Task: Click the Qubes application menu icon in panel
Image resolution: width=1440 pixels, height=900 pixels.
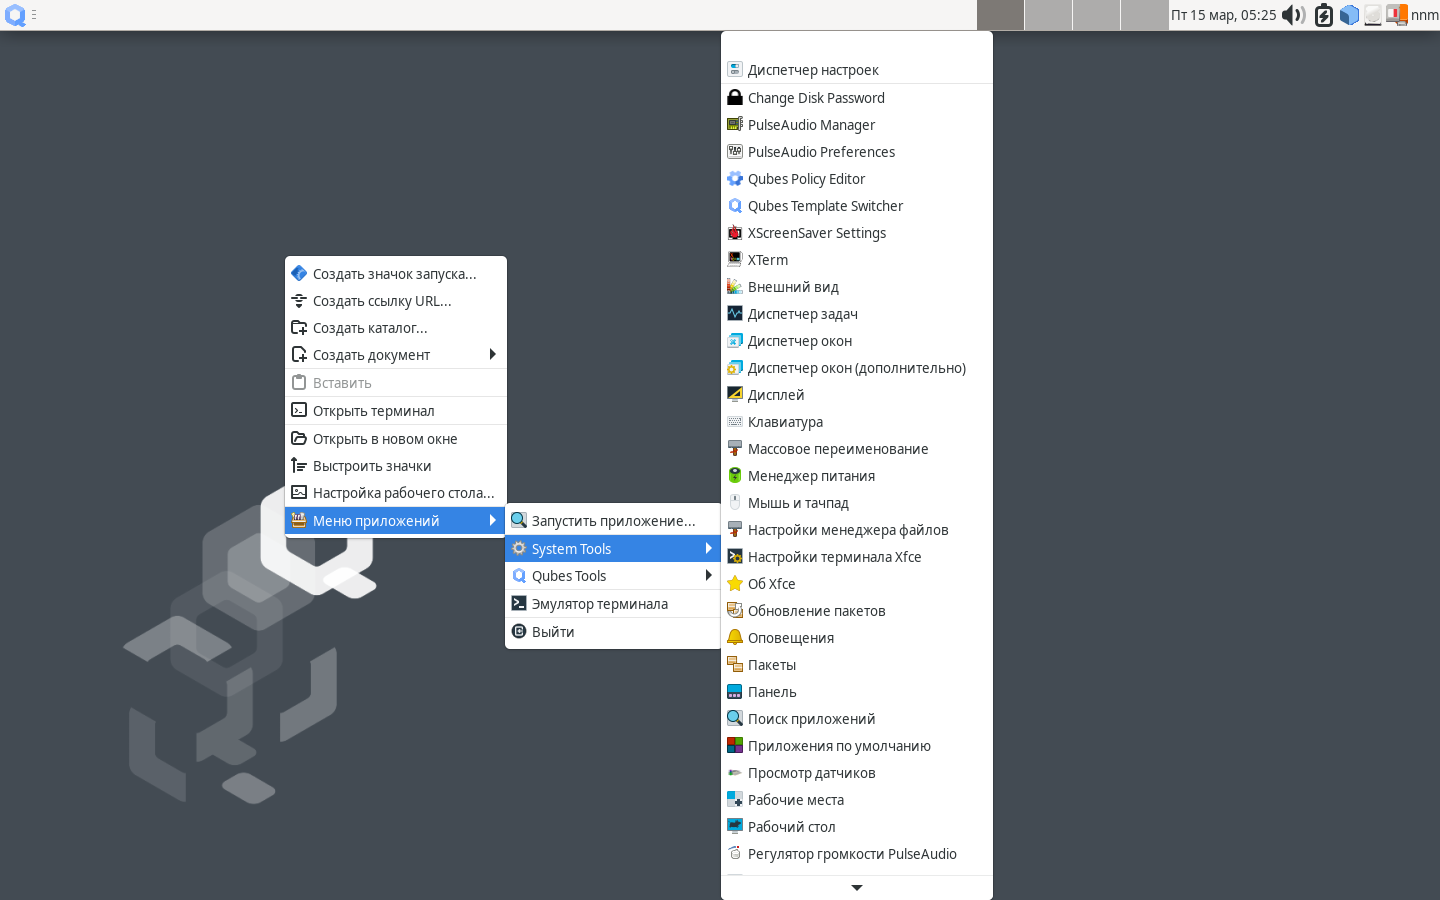Action: click(x=15, y=15)
